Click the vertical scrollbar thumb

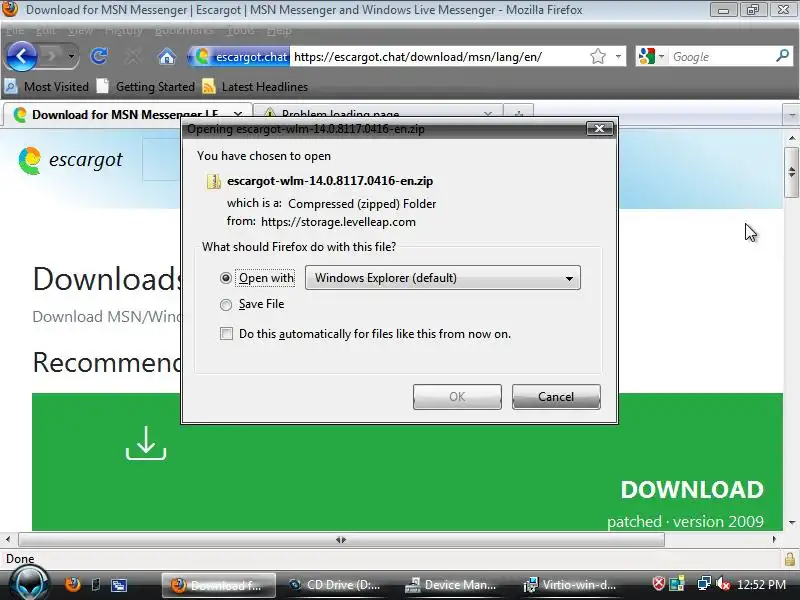click(x=792, y=172)
